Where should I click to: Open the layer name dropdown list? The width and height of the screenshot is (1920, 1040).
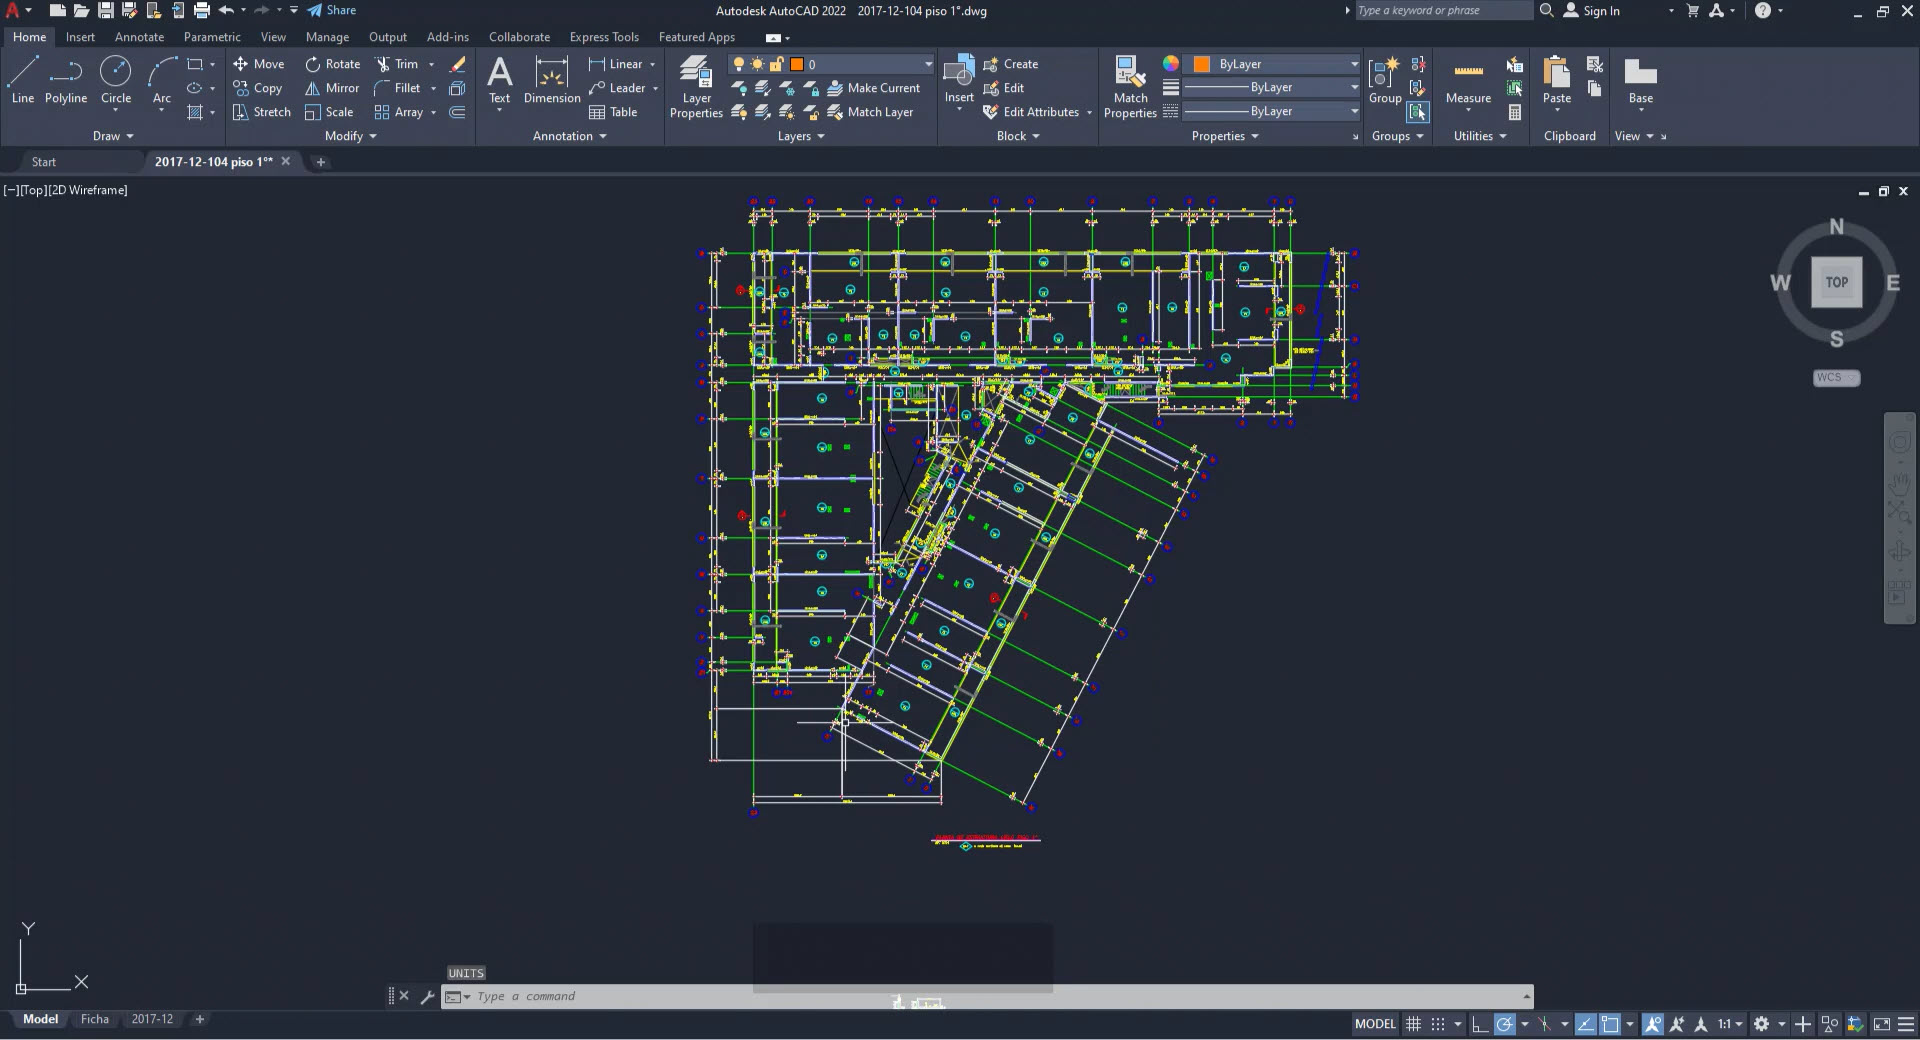tap(928, 64)
